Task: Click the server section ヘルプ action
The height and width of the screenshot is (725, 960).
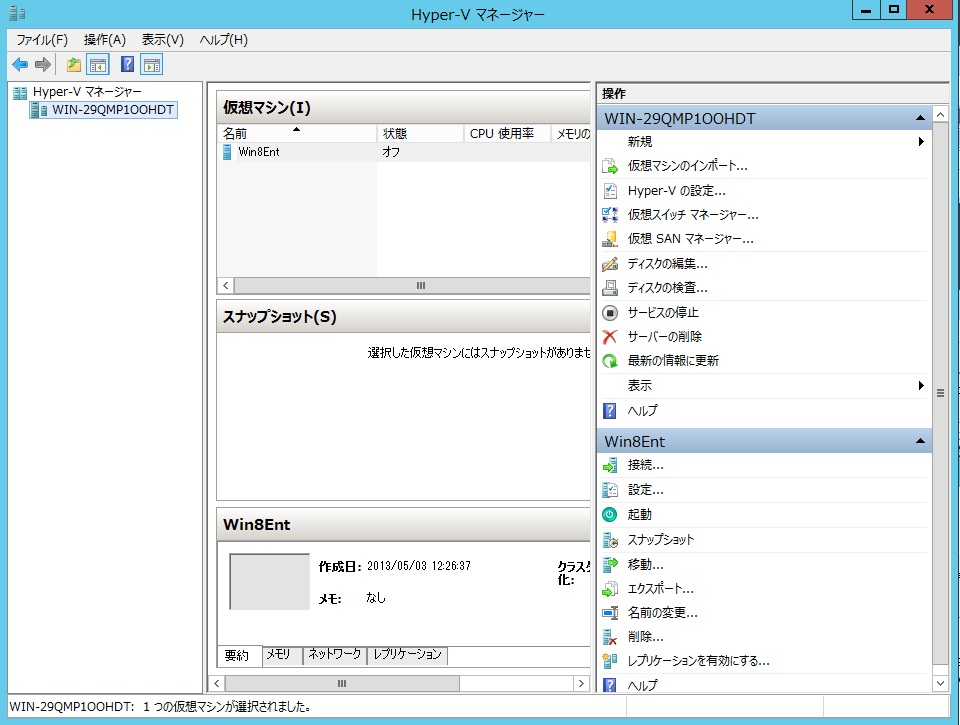Action: click(642, 411)
